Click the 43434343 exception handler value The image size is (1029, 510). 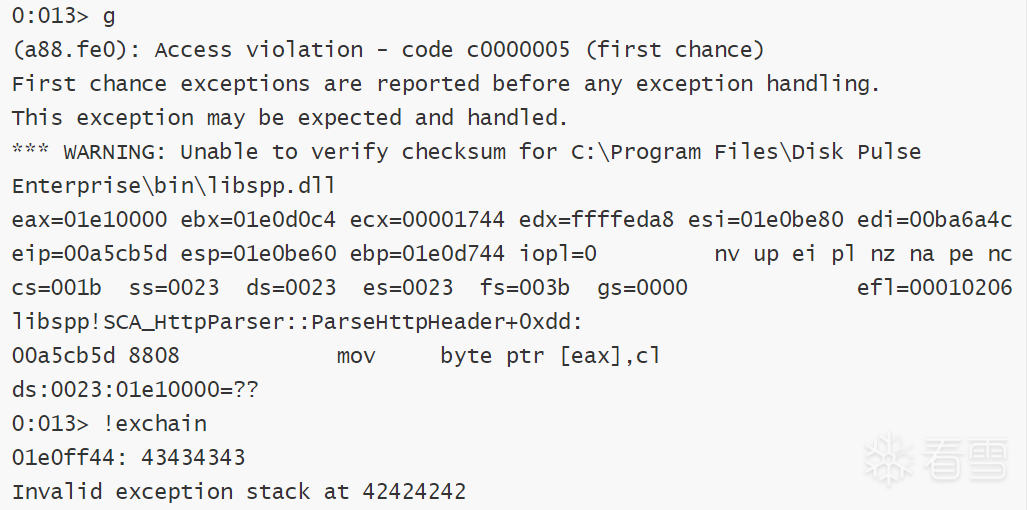point(193,458)
